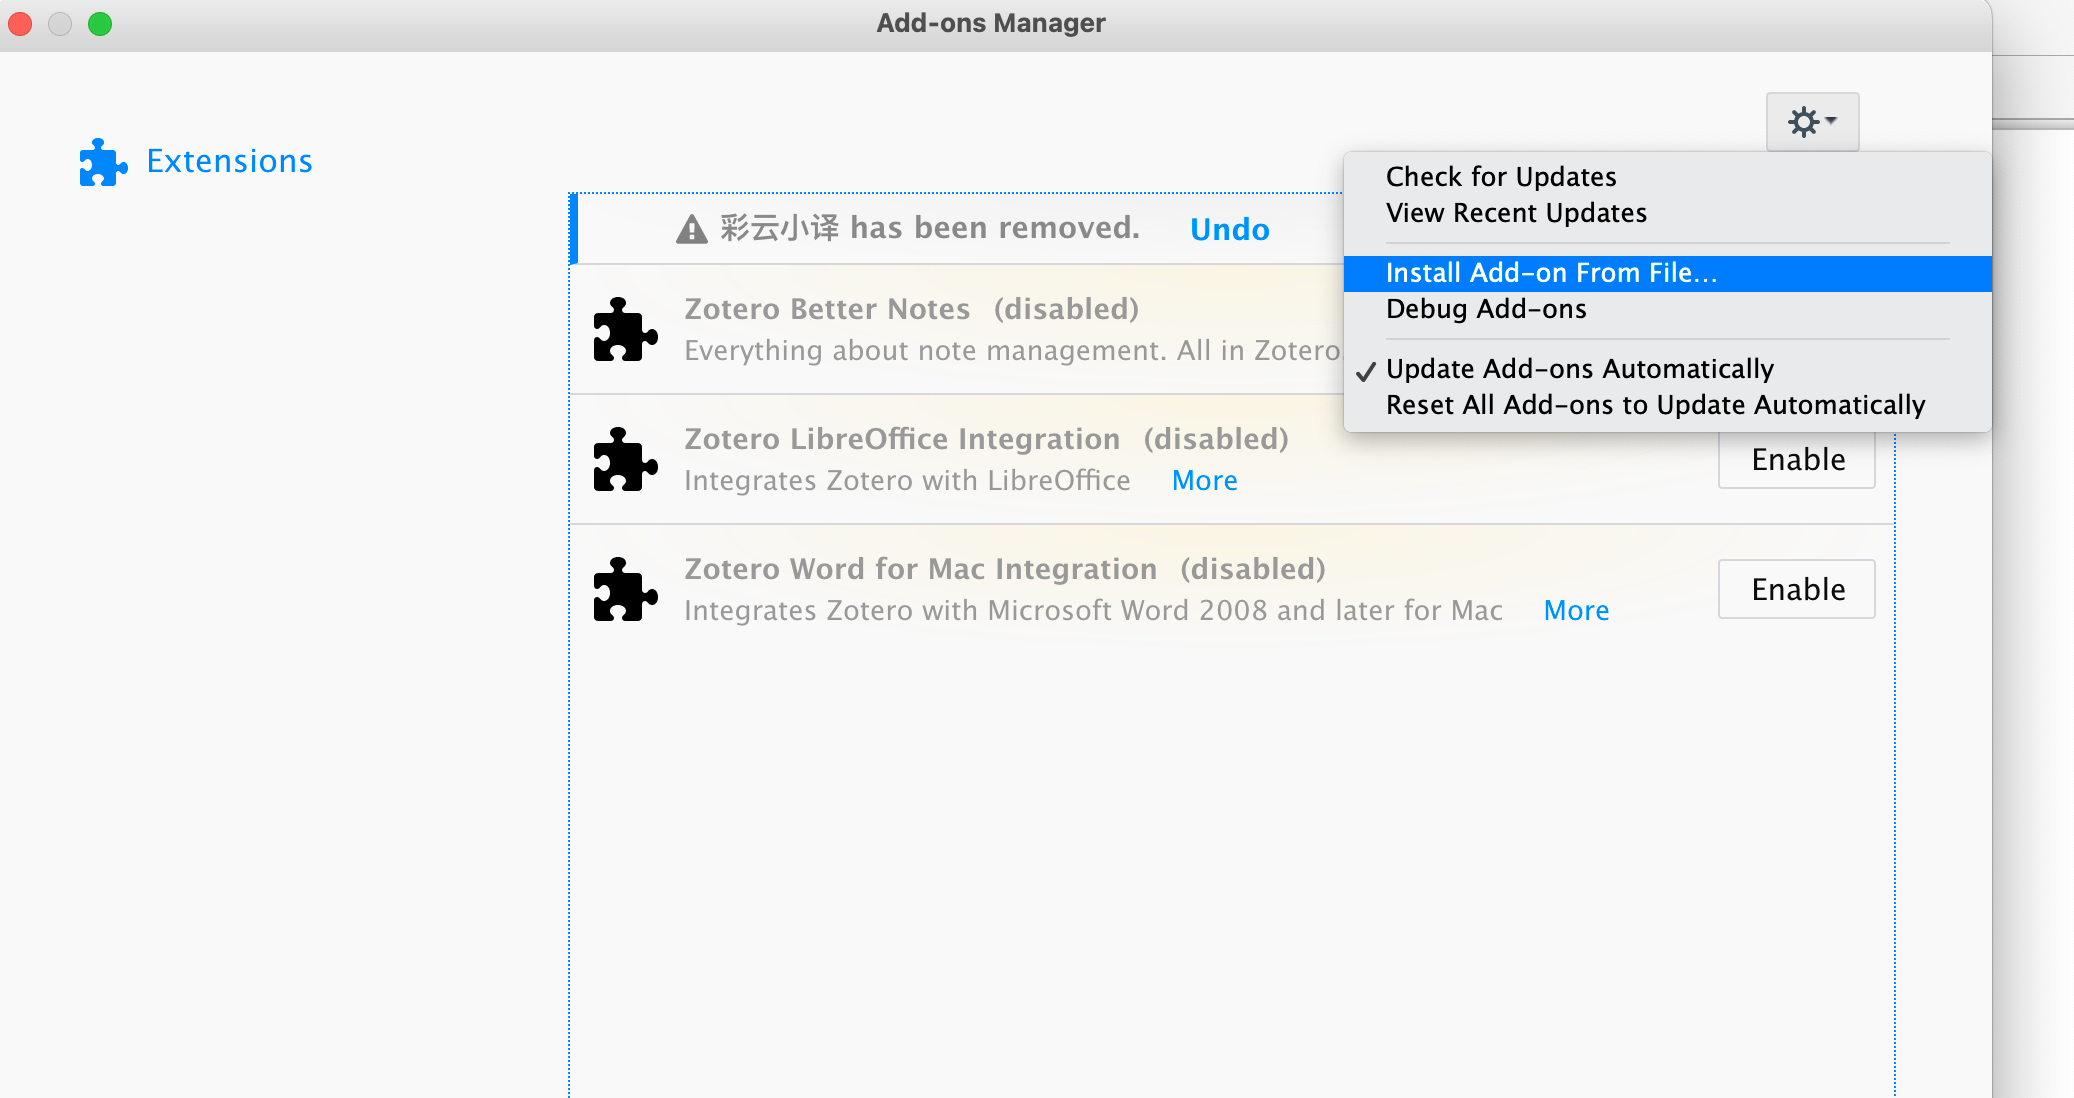
Task: Click the Zotero Better Notes extension icon
Action: coord(625,330)
